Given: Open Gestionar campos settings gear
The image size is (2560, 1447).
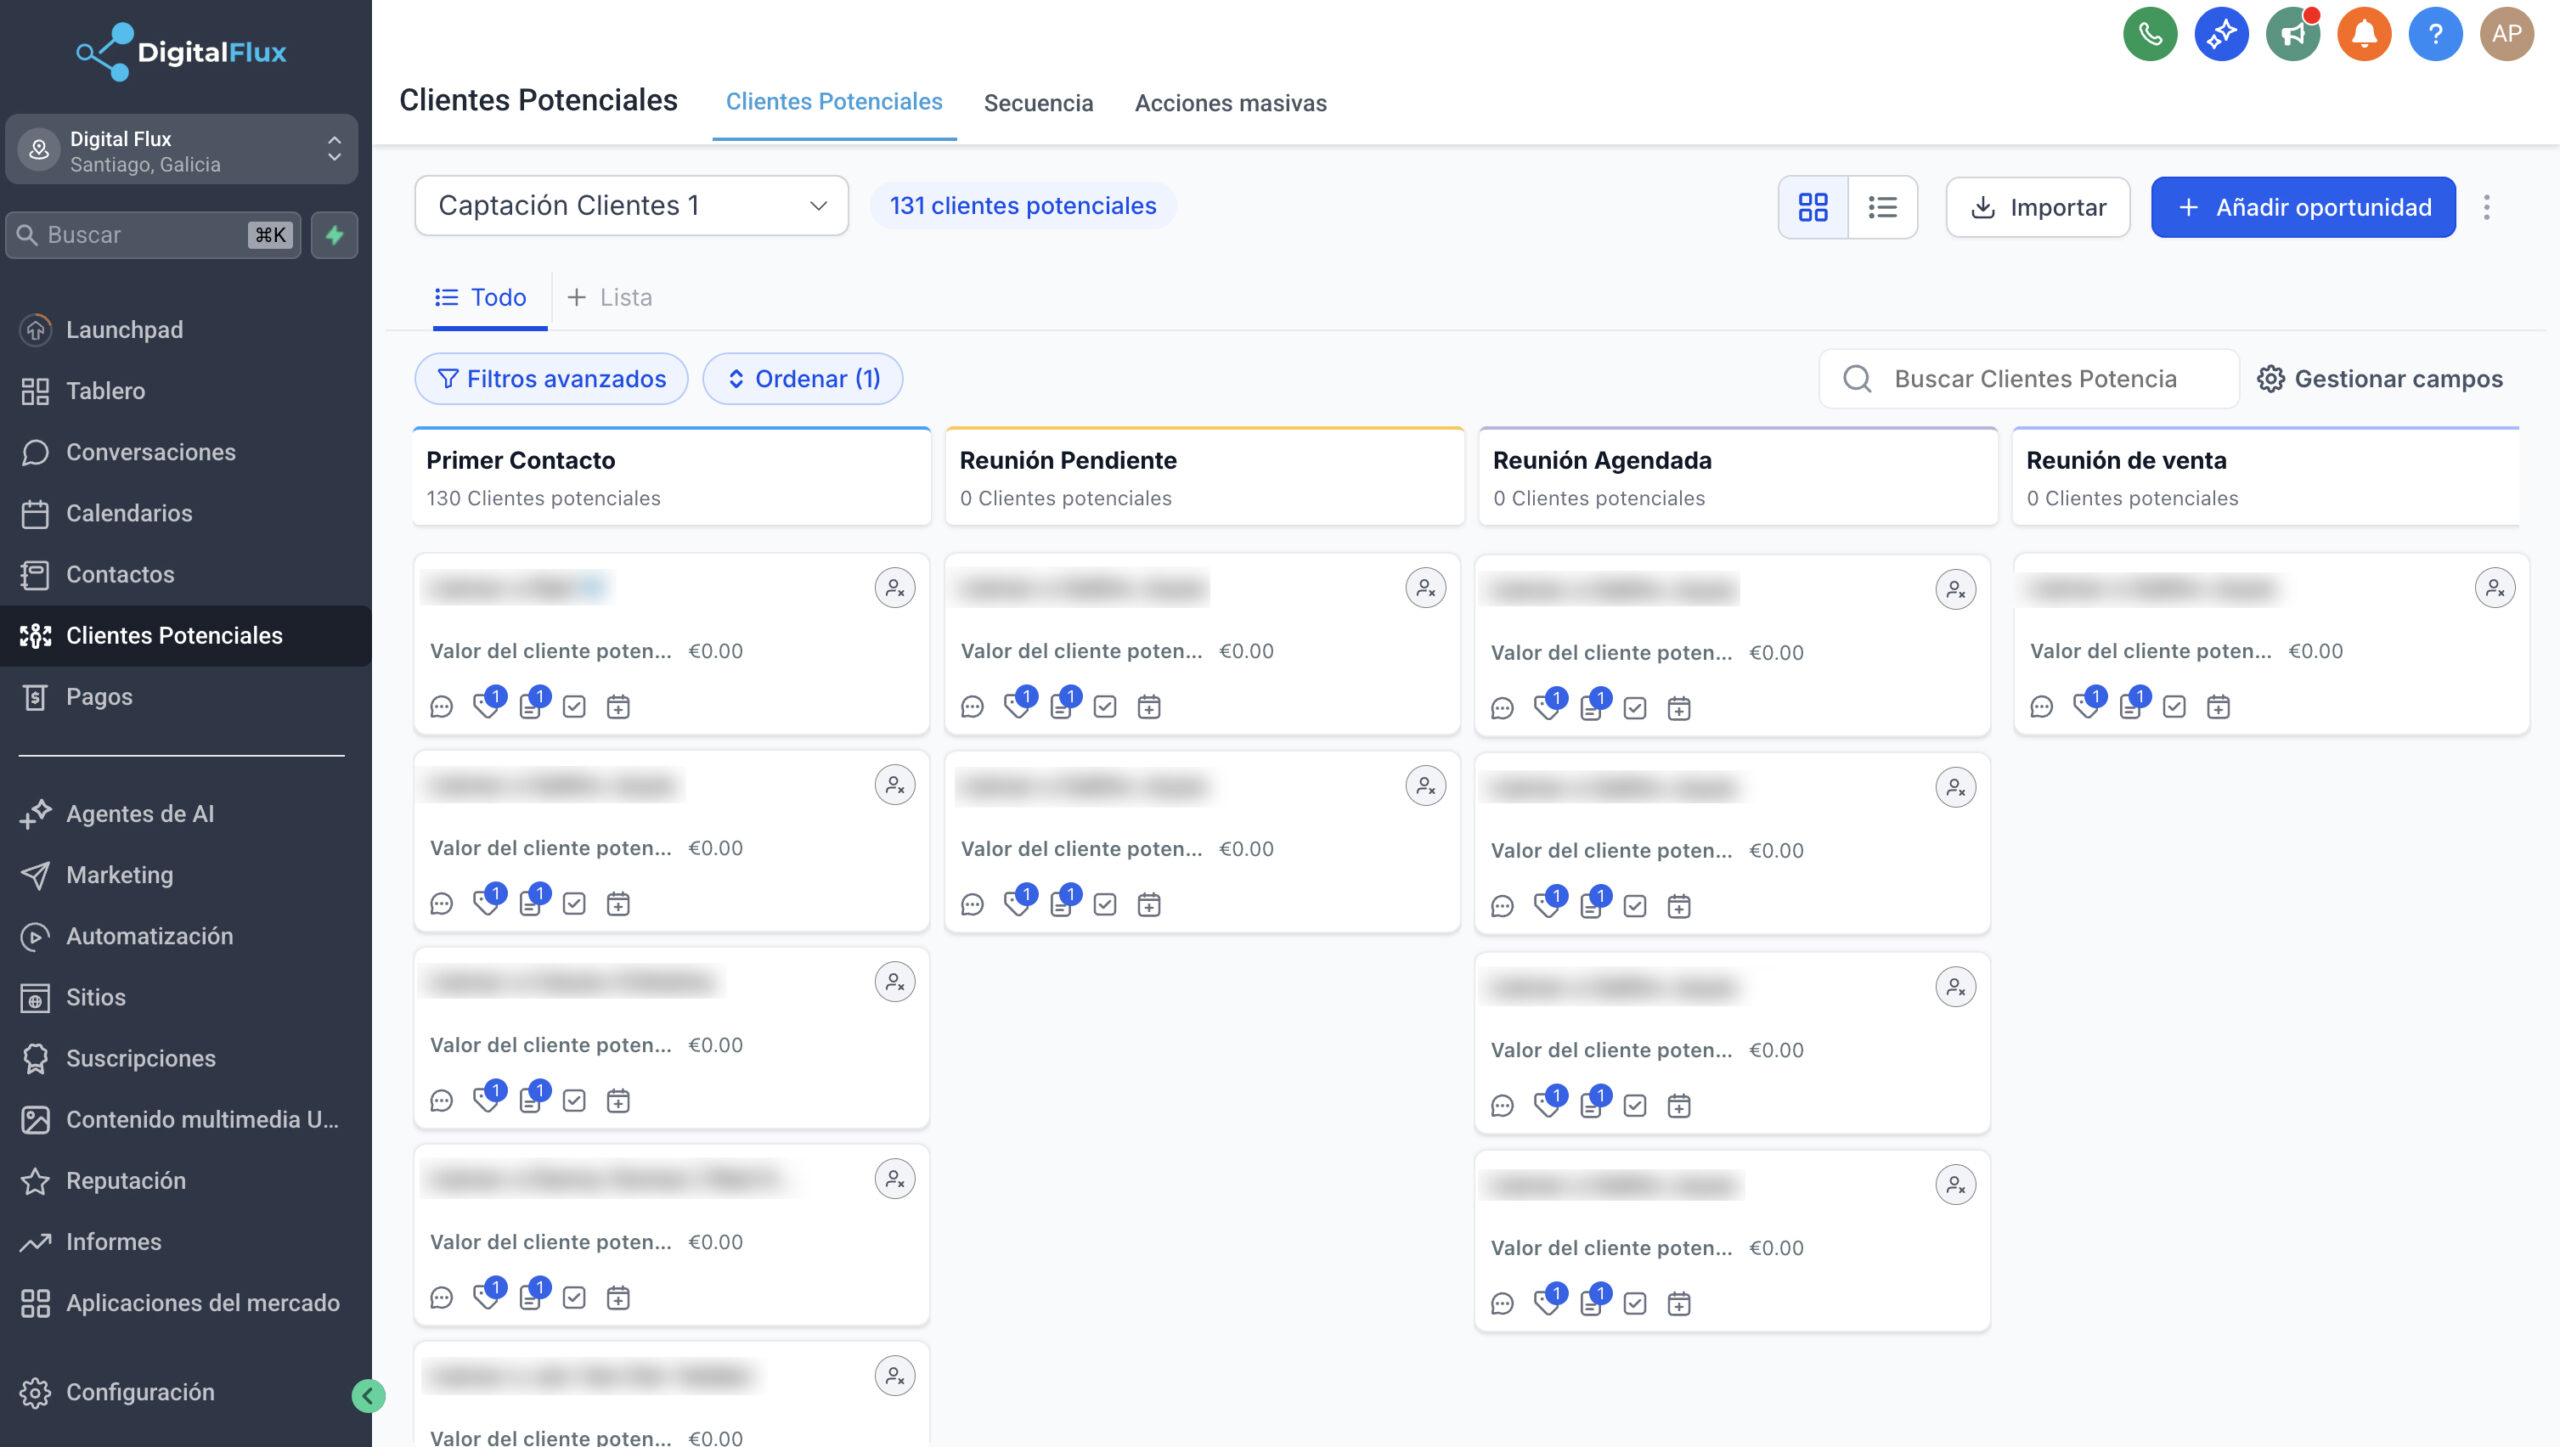Looking at the screenshot, I should [2271, 378].
